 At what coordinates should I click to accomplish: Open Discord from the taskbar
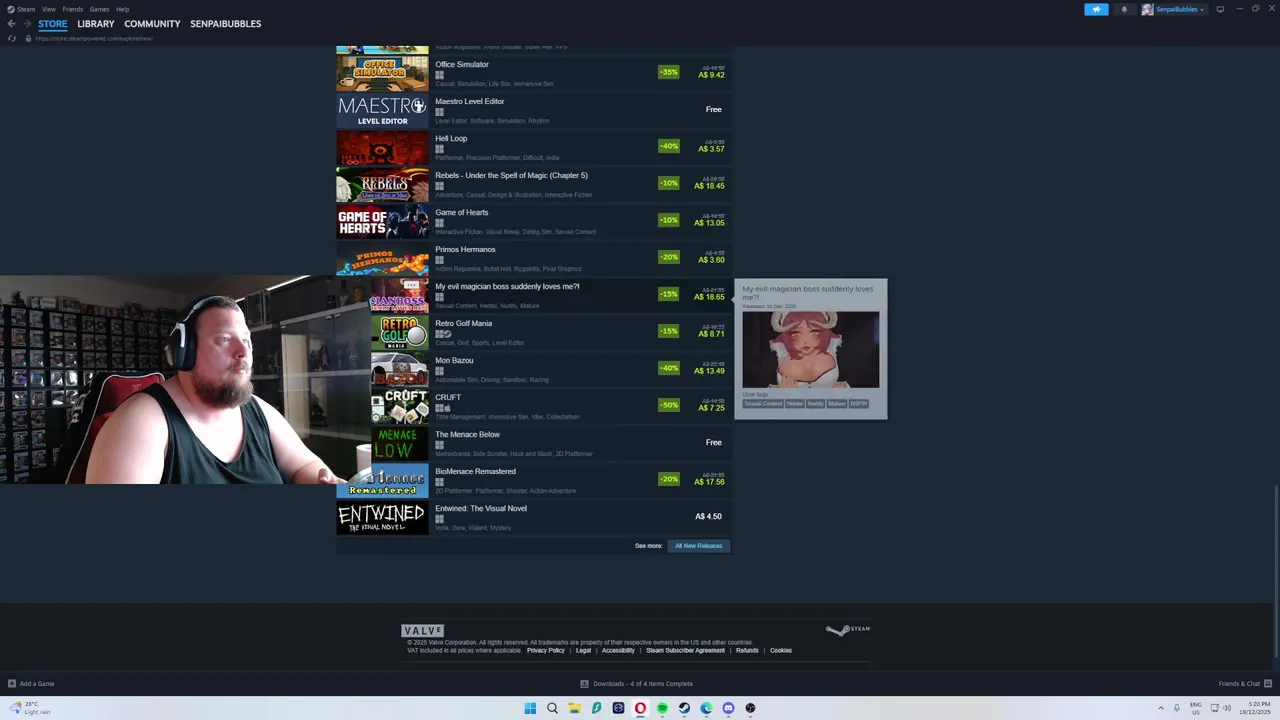click(x=728, y=708)
